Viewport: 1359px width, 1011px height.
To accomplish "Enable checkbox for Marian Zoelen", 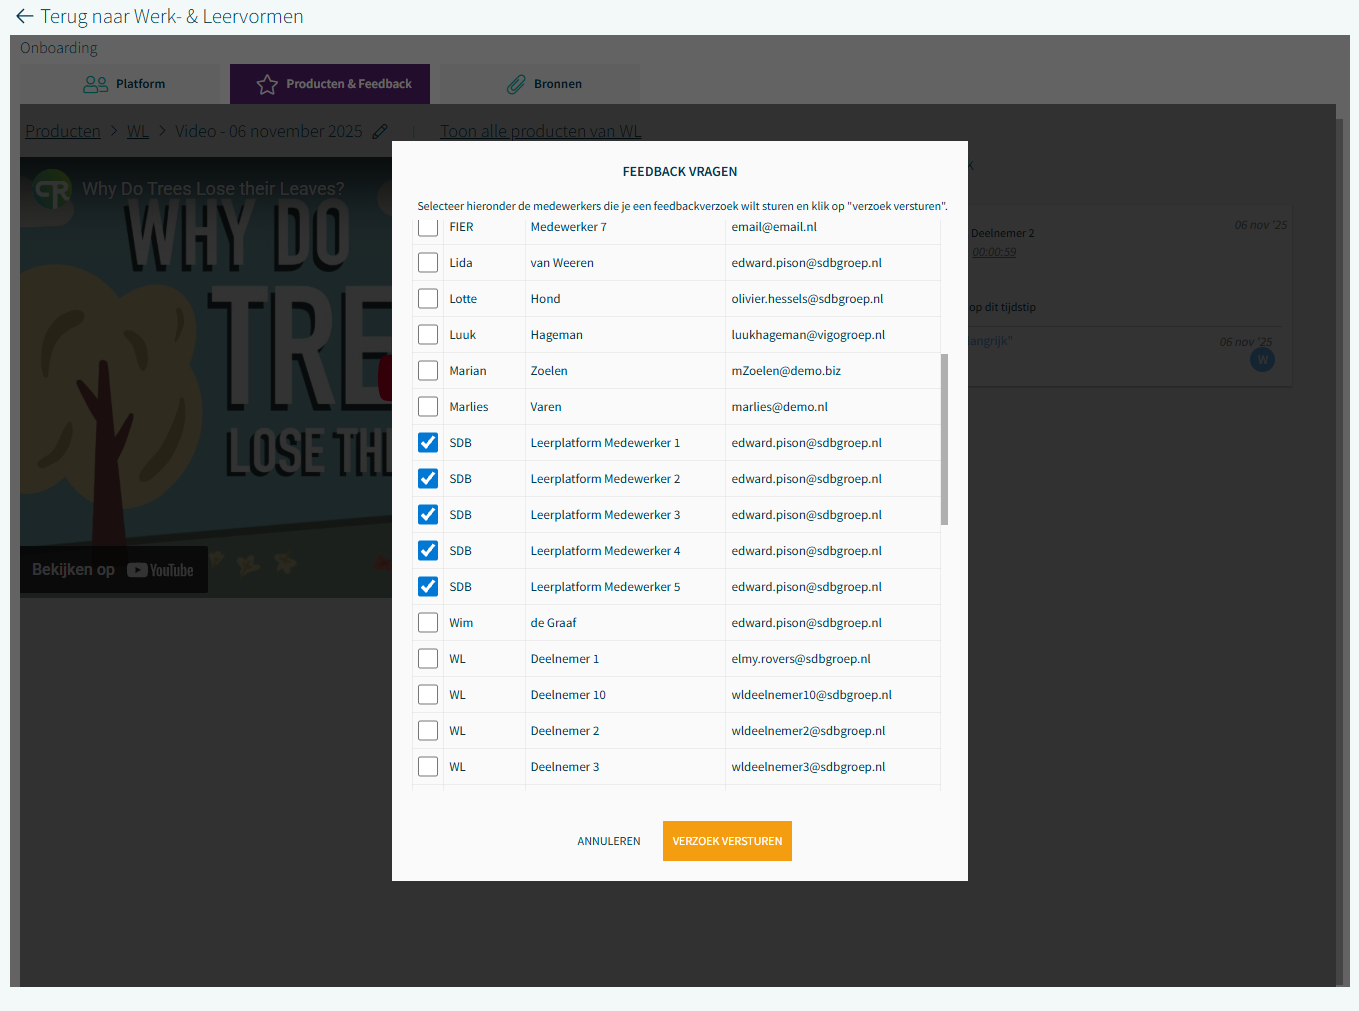I will coord(428,371).
